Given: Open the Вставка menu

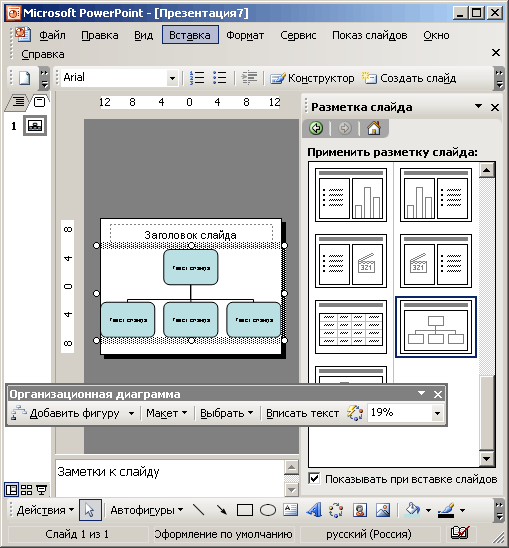Looking at the screenshot, I should pos(190,35).
